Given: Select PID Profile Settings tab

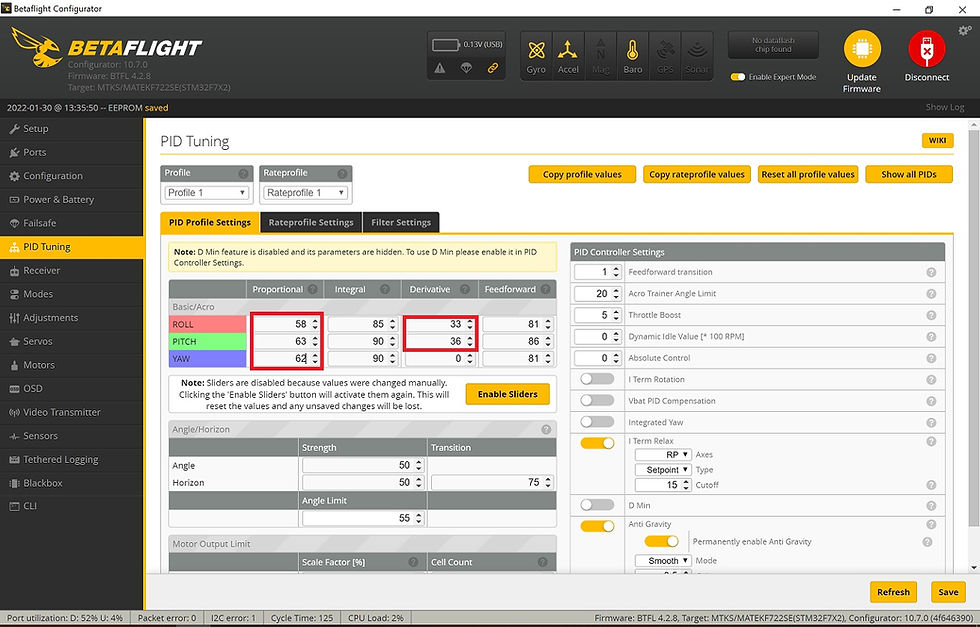Looking at the screenshot, I should coord(209,223).
